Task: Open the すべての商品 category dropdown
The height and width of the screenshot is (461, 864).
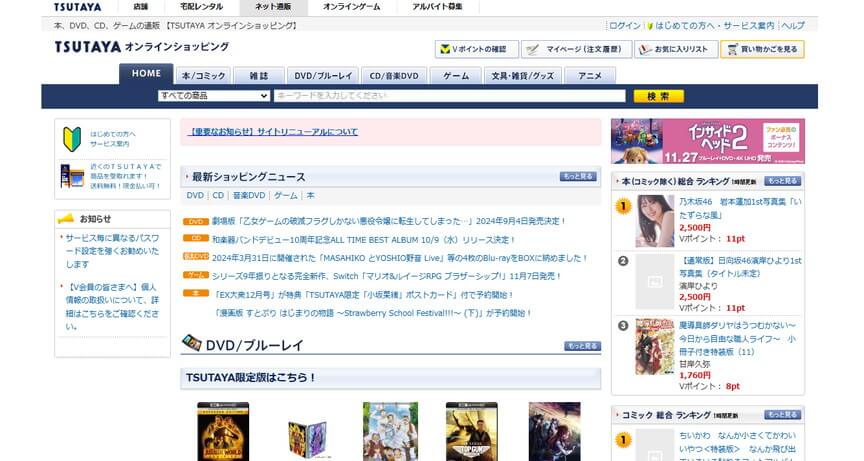Action: click(x=214, y=96)
